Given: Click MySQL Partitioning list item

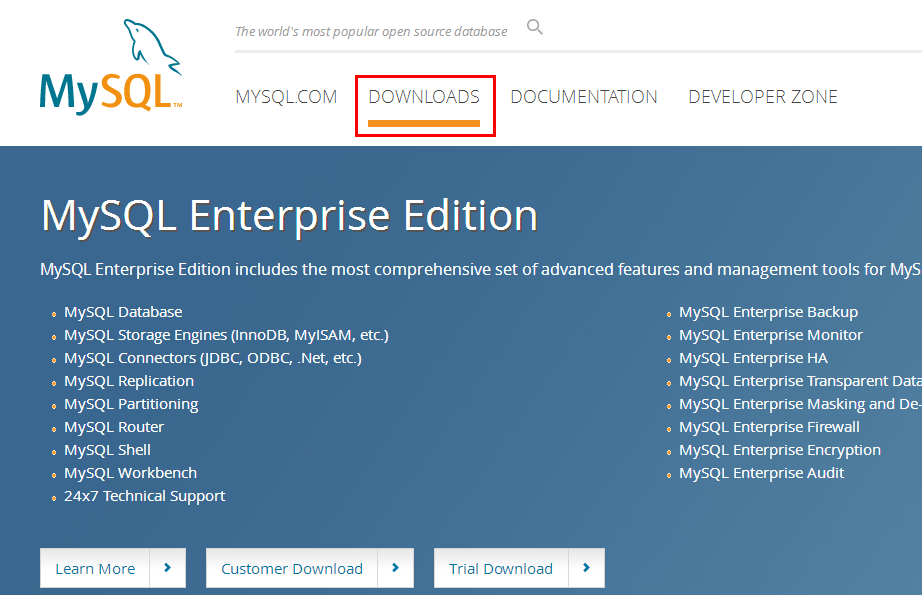Looking at the screenshot, I should click(x=131, y=405).
